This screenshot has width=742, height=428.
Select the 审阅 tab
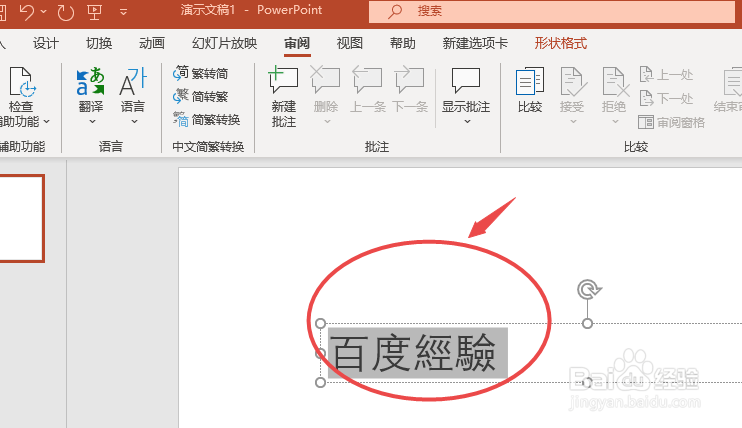297,44
